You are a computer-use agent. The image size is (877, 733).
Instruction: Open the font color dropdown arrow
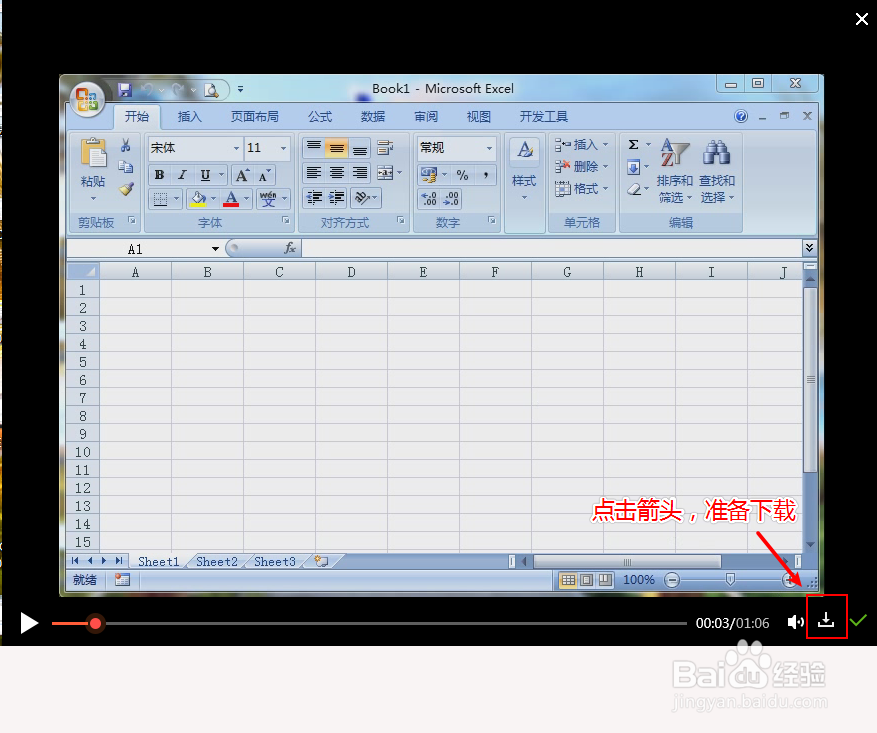click(246, 199)
